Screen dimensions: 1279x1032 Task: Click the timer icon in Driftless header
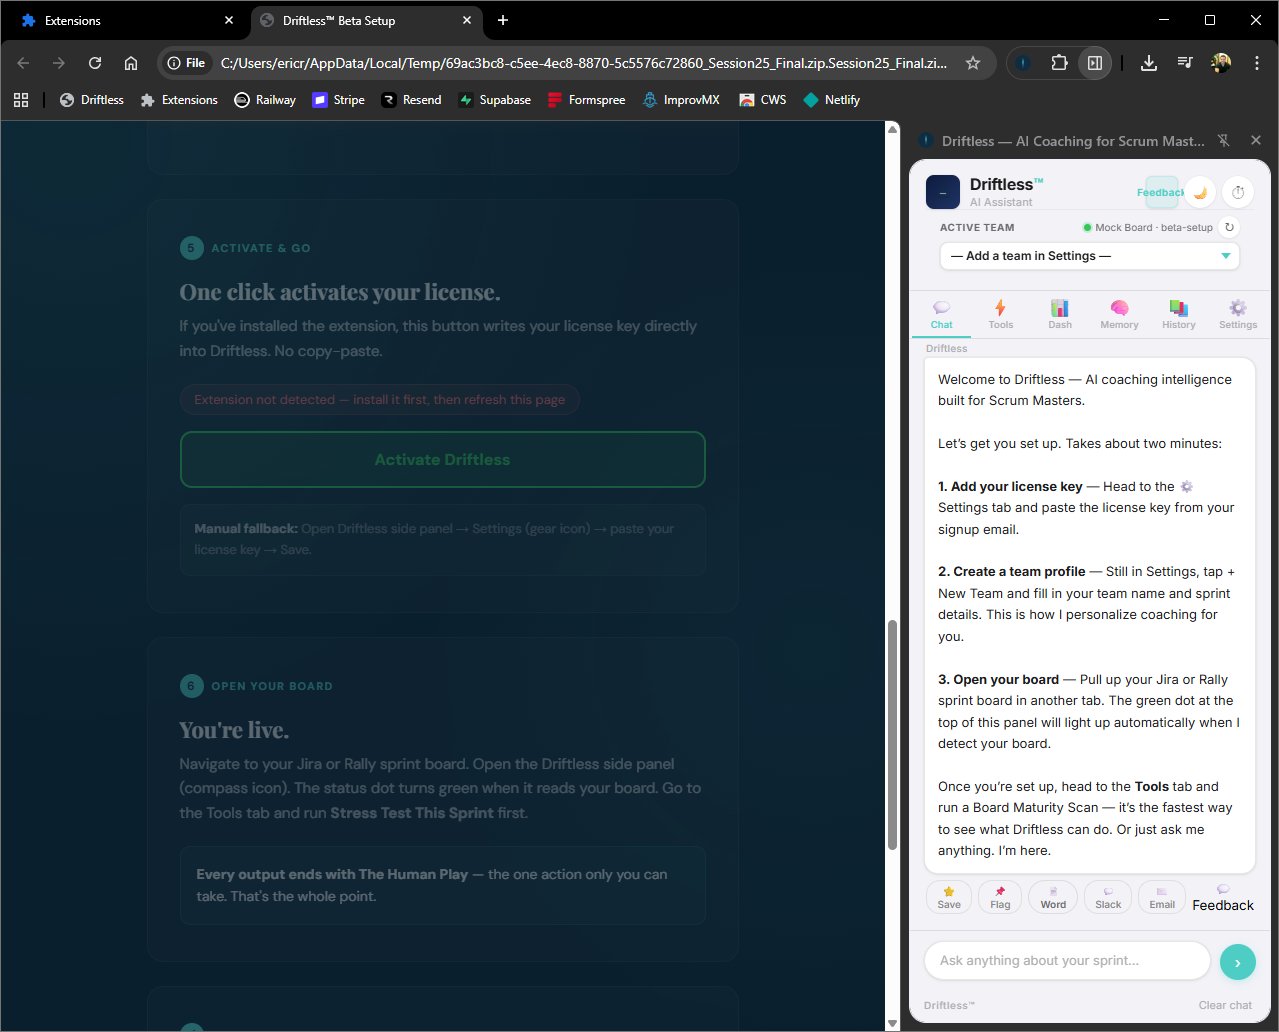point(1238,192)
